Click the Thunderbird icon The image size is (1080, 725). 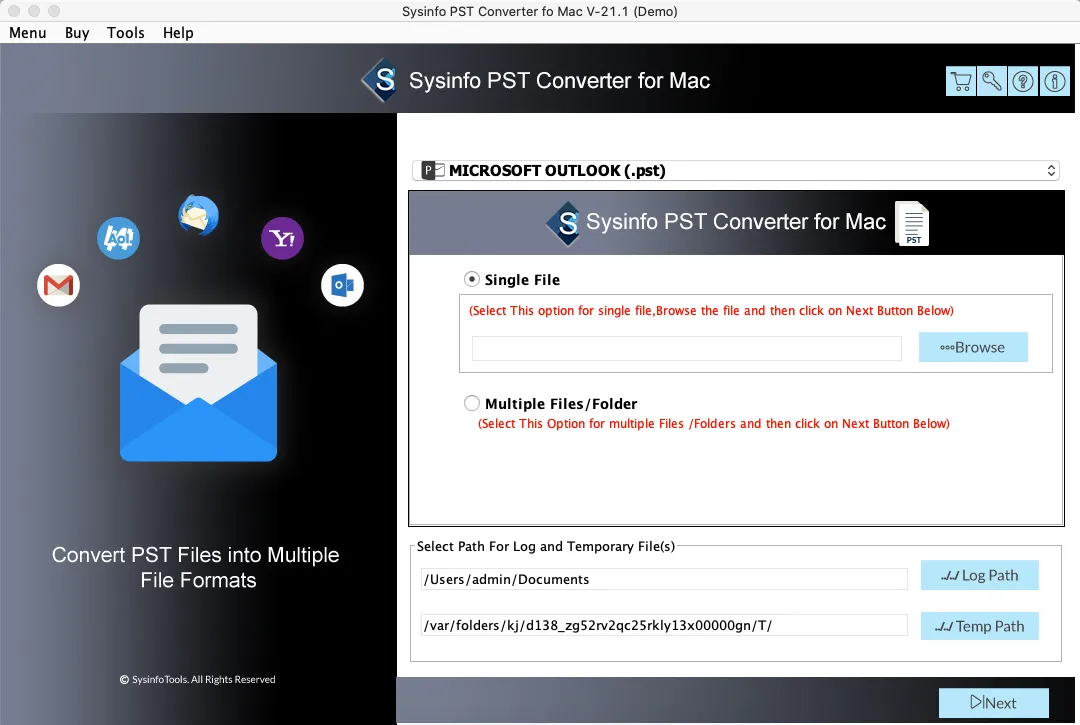pyautogui.click(x=198, y=216)
